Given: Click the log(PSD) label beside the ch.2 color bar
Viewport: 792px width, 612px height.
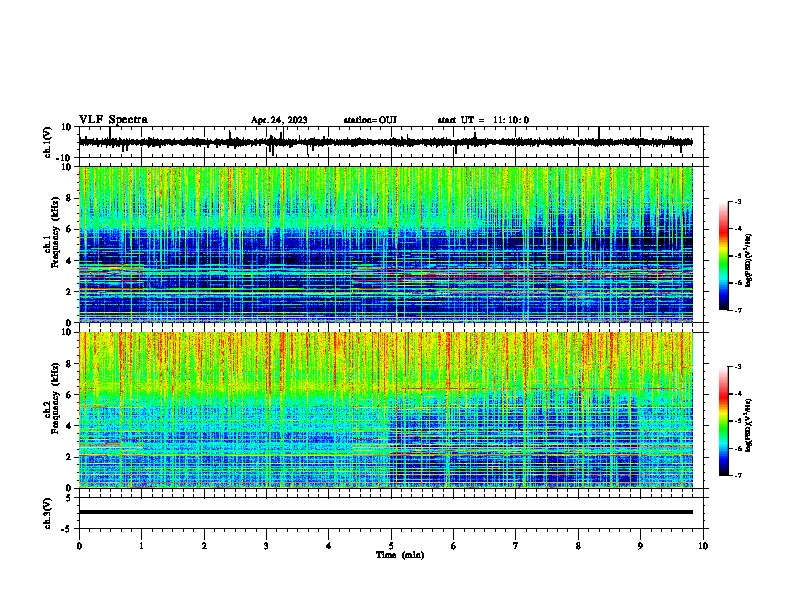Looking at the screenshot, I should point(749,426).
